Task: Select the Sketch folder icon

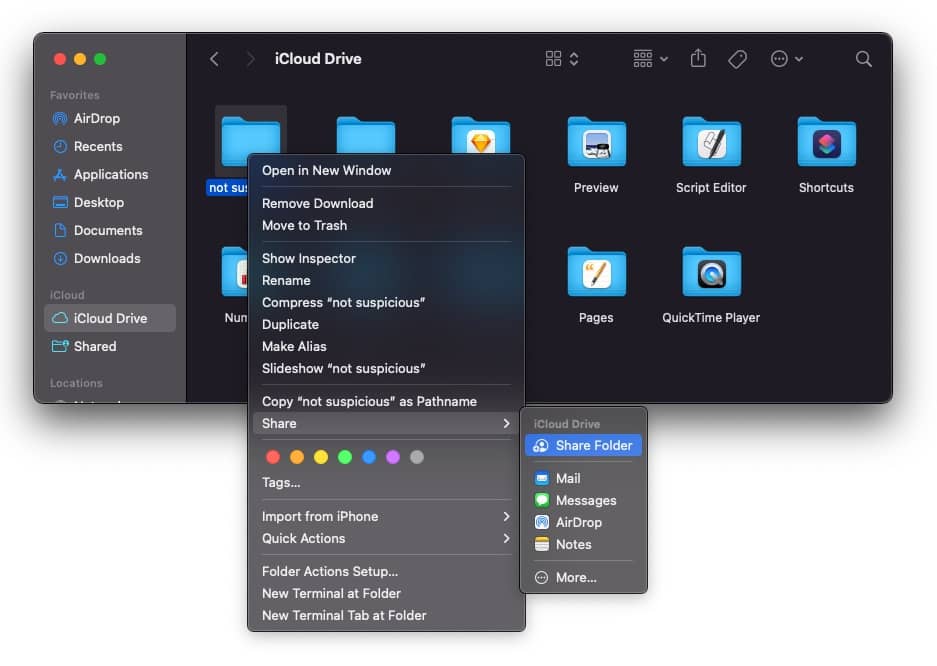Action: tap(481, 136)
